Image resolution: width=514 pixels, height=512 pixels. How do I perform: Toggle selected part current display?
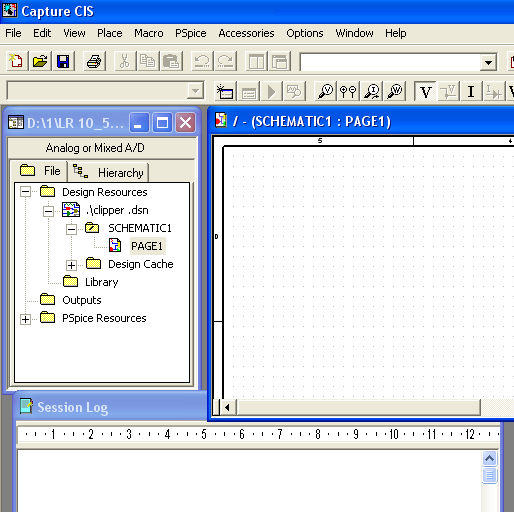[x=494, y=91]
